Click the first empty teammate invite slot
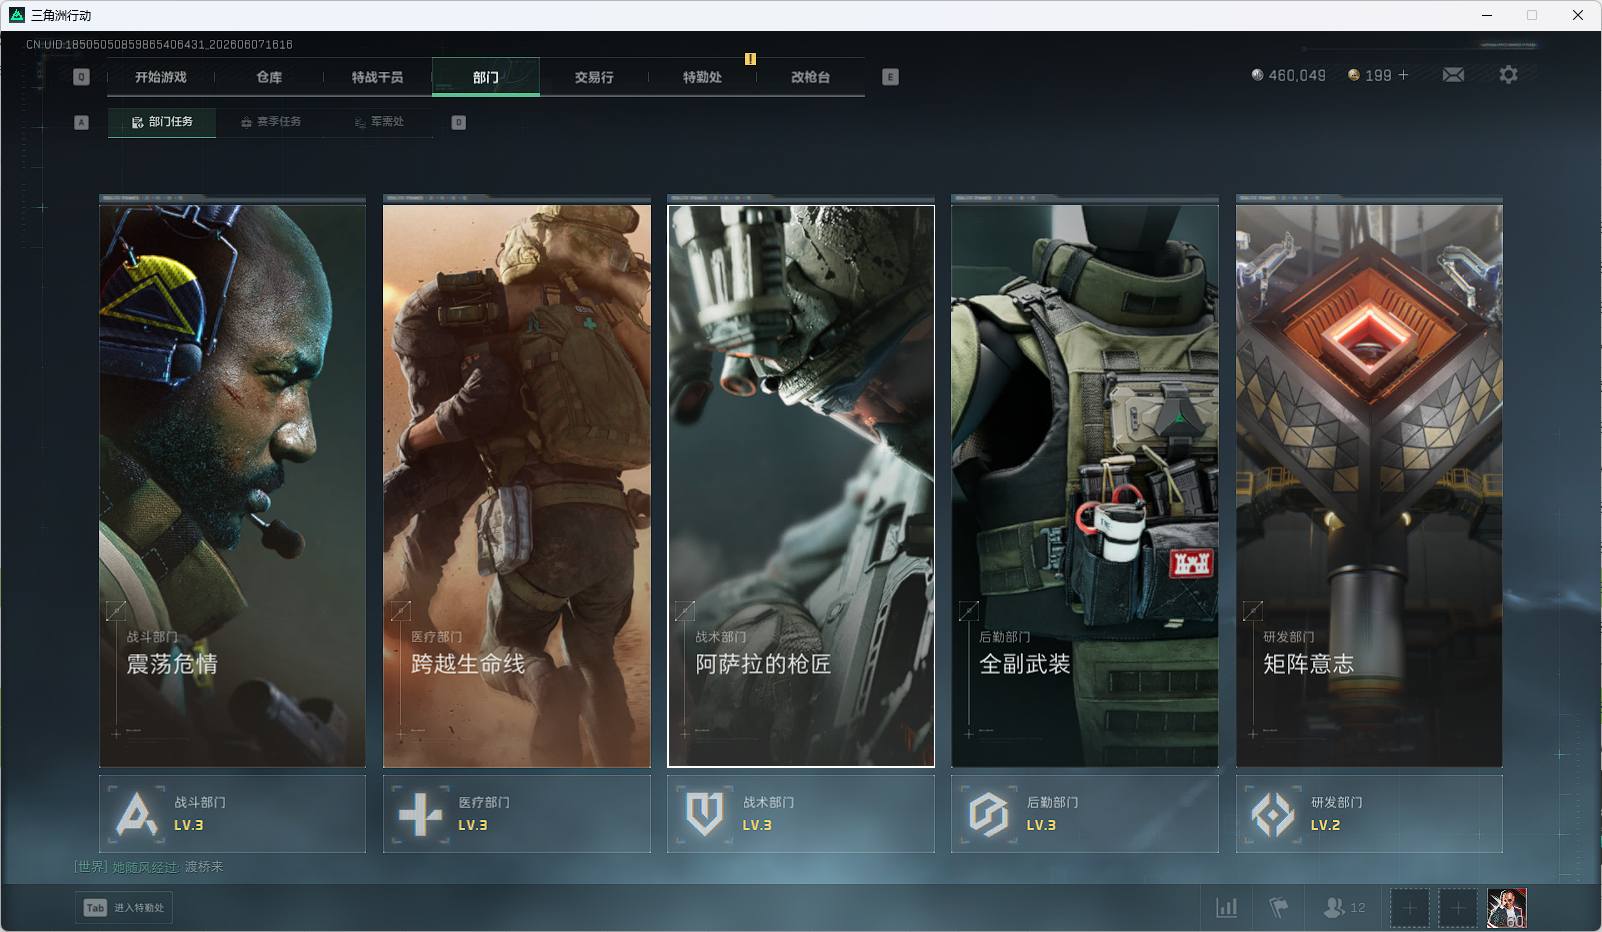The image size is (1602, 932). [x=1409, y=908]
